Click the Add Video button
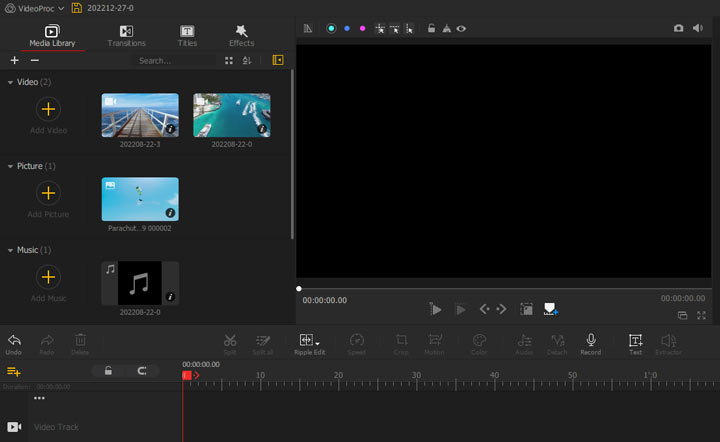Viewport: 720px width, 442px height. (x=48, y=110)
